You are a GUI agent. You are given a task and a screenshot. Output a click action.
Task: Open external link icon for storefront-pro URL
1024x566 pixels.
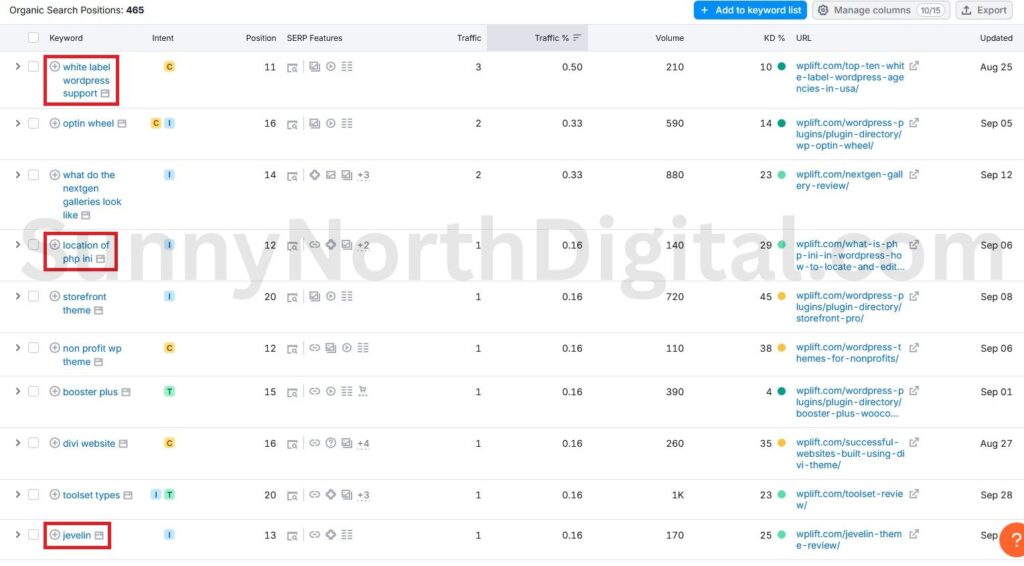(914, 296)
